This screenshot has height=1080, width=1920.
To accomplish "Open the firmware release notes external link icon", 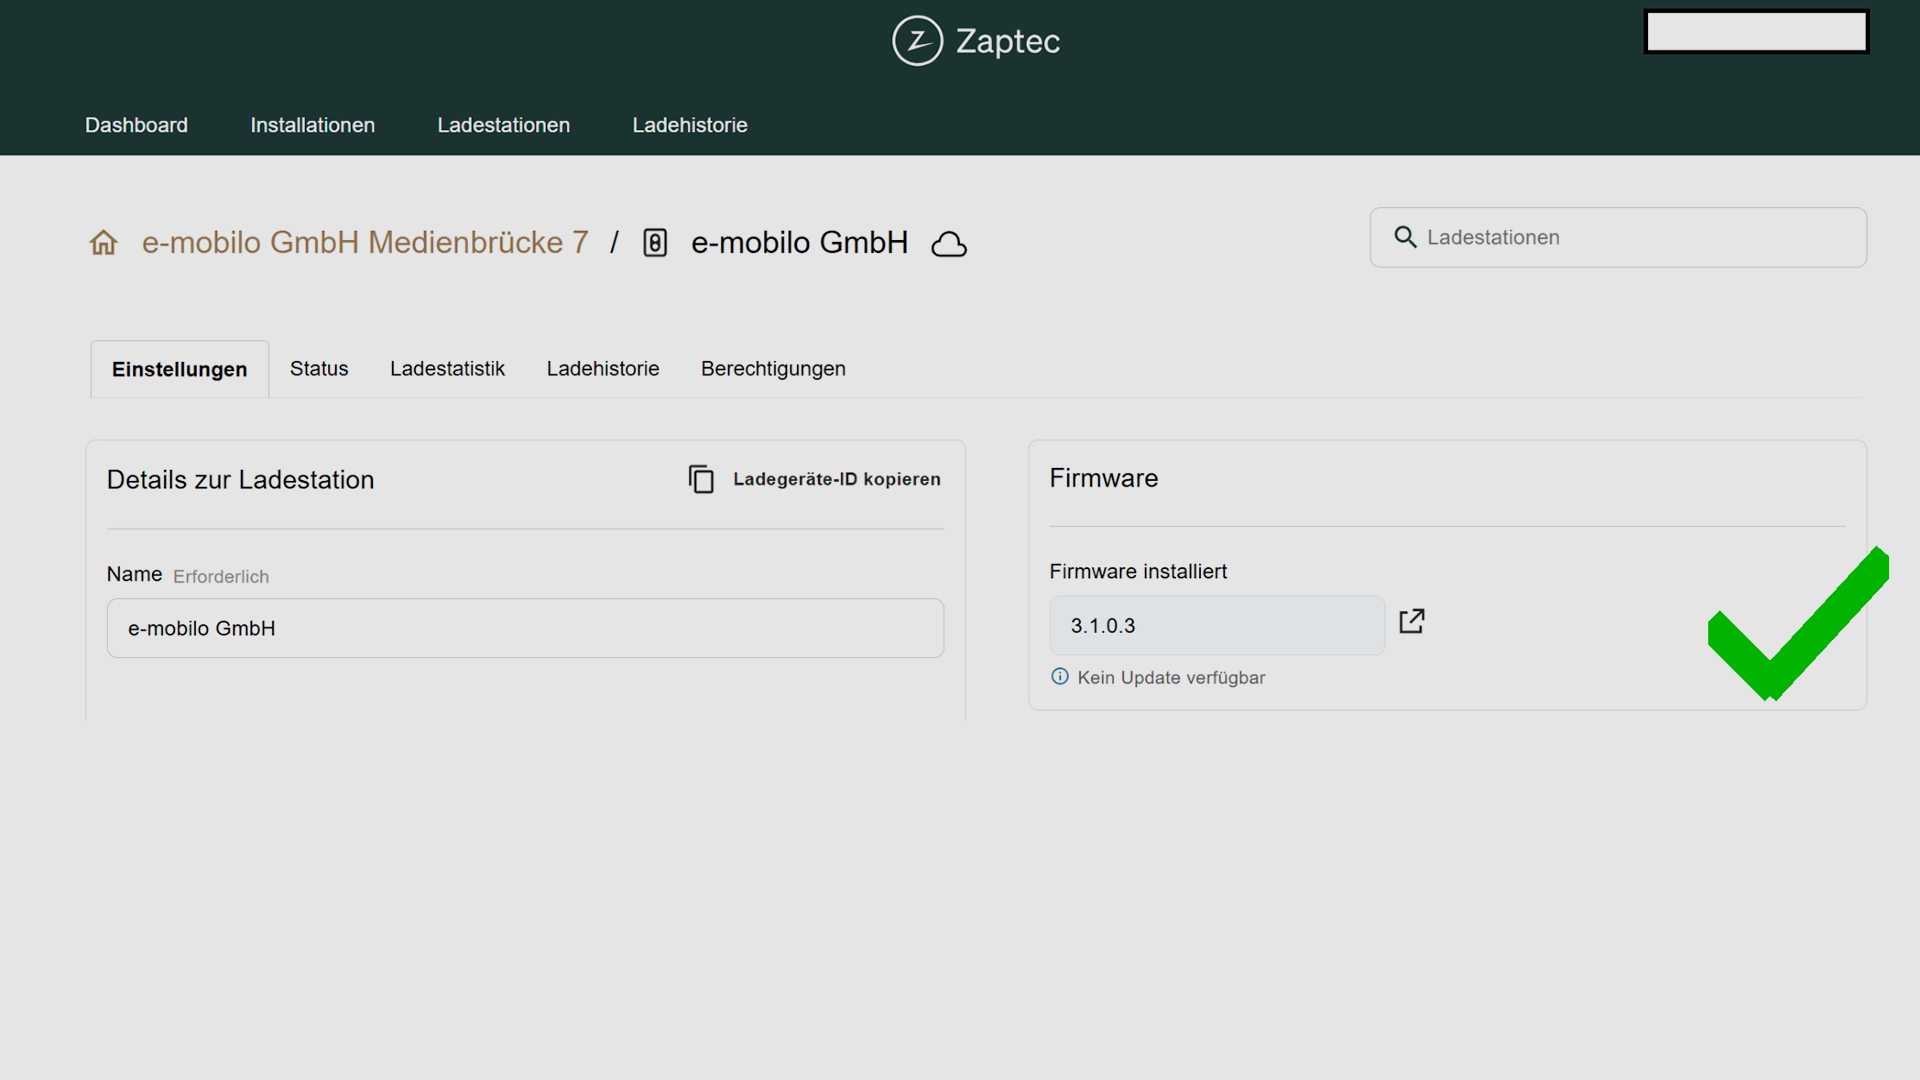I will pos(1412,621).
